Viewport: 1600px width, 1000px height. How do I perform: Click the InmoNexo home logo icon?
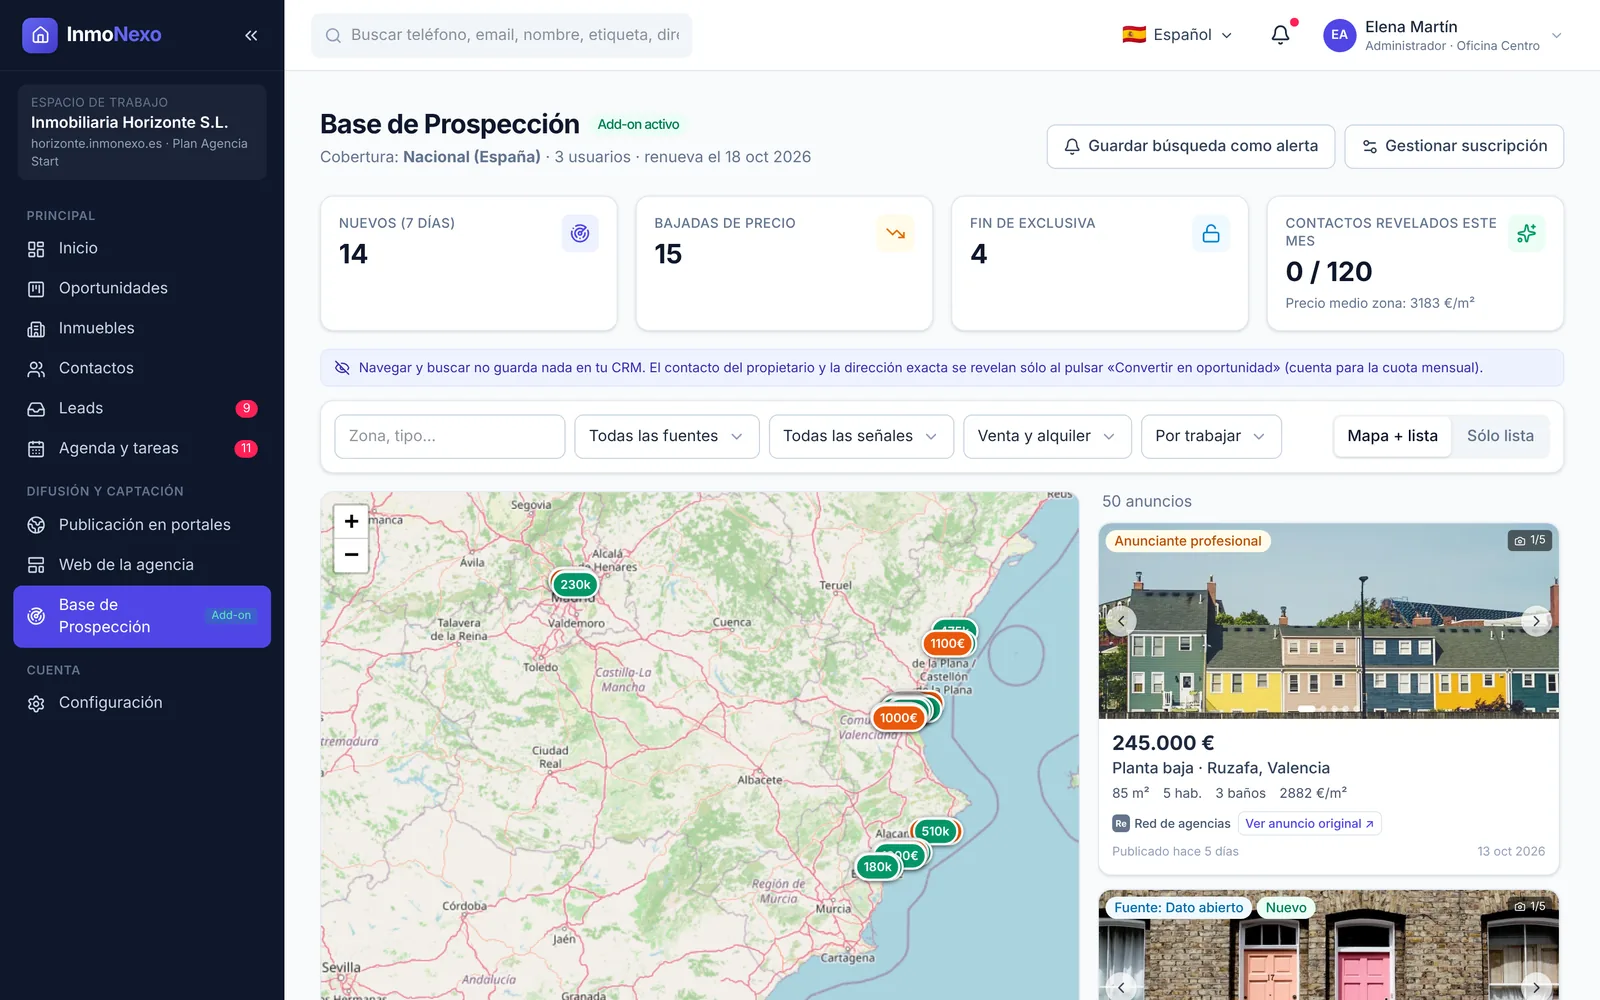(x=40, y=35)
